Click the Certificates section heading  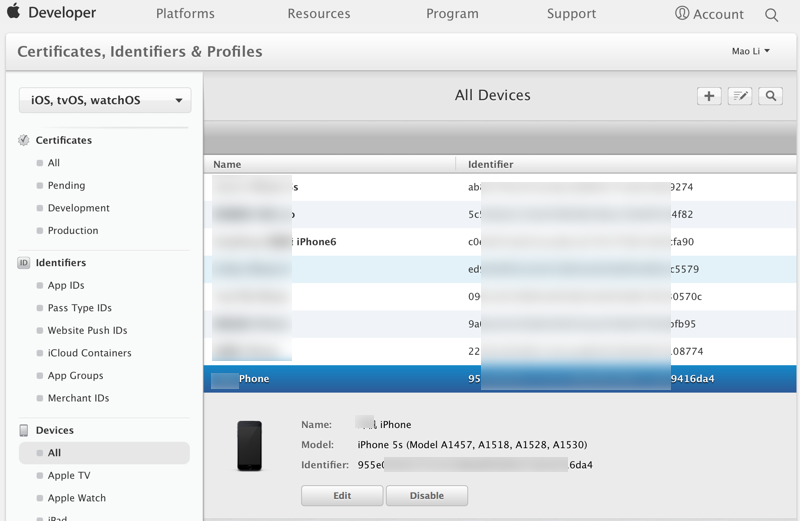tap(64, 140)
